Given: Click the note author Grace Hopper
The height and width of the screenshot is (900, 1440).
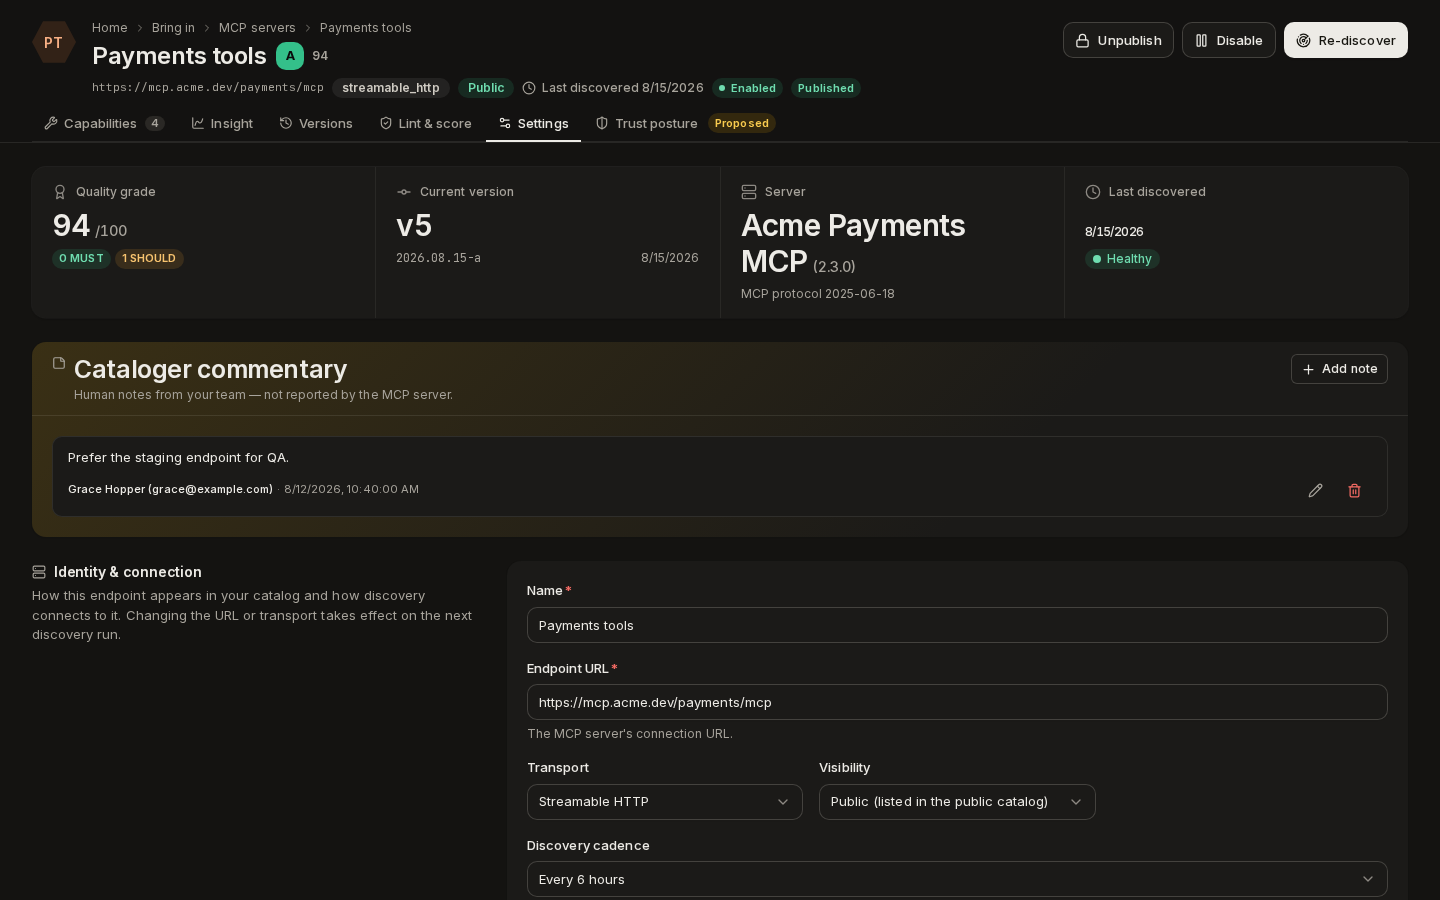Looking at the screenshot, I should (170, 489).
